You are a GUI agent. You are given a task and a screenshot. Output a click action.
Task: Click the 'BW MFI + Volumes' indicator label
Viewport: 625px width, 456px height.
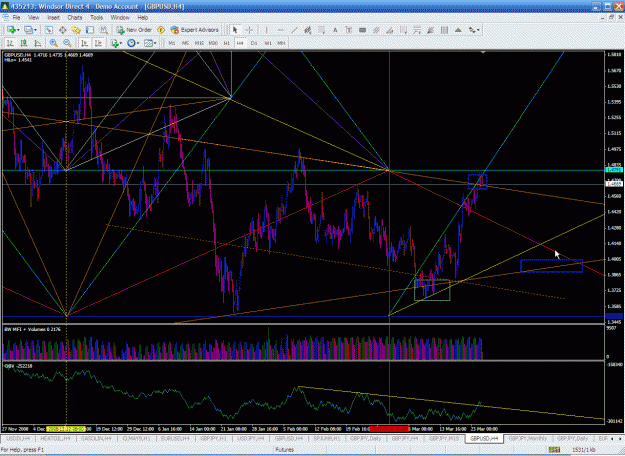click(32, 329)
